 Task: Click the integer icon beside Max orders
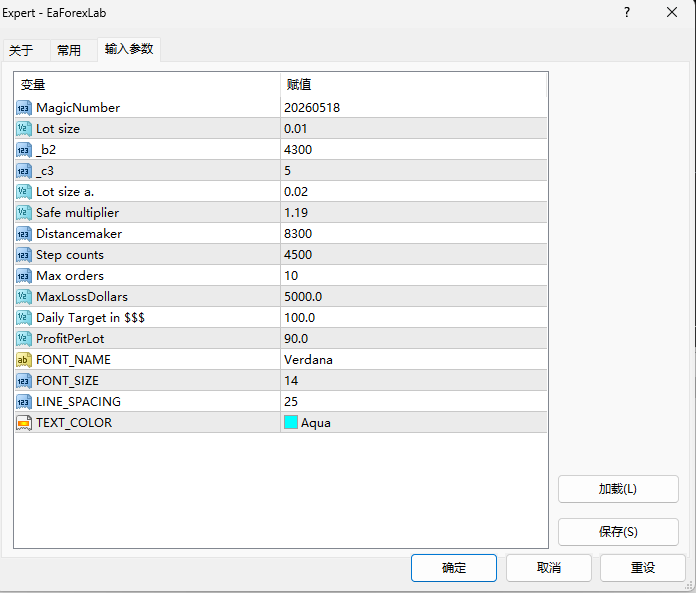coord(24,276)
